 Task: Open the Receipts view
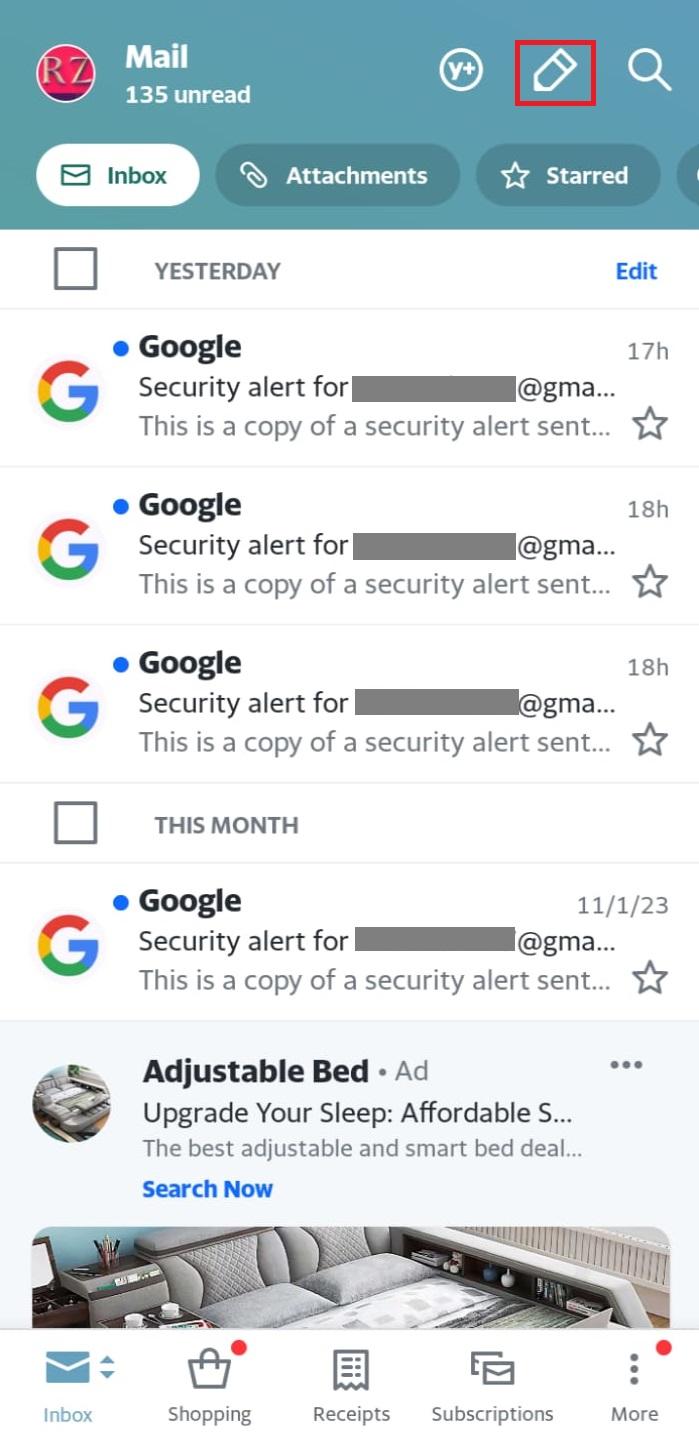(x=351, y=1381)
